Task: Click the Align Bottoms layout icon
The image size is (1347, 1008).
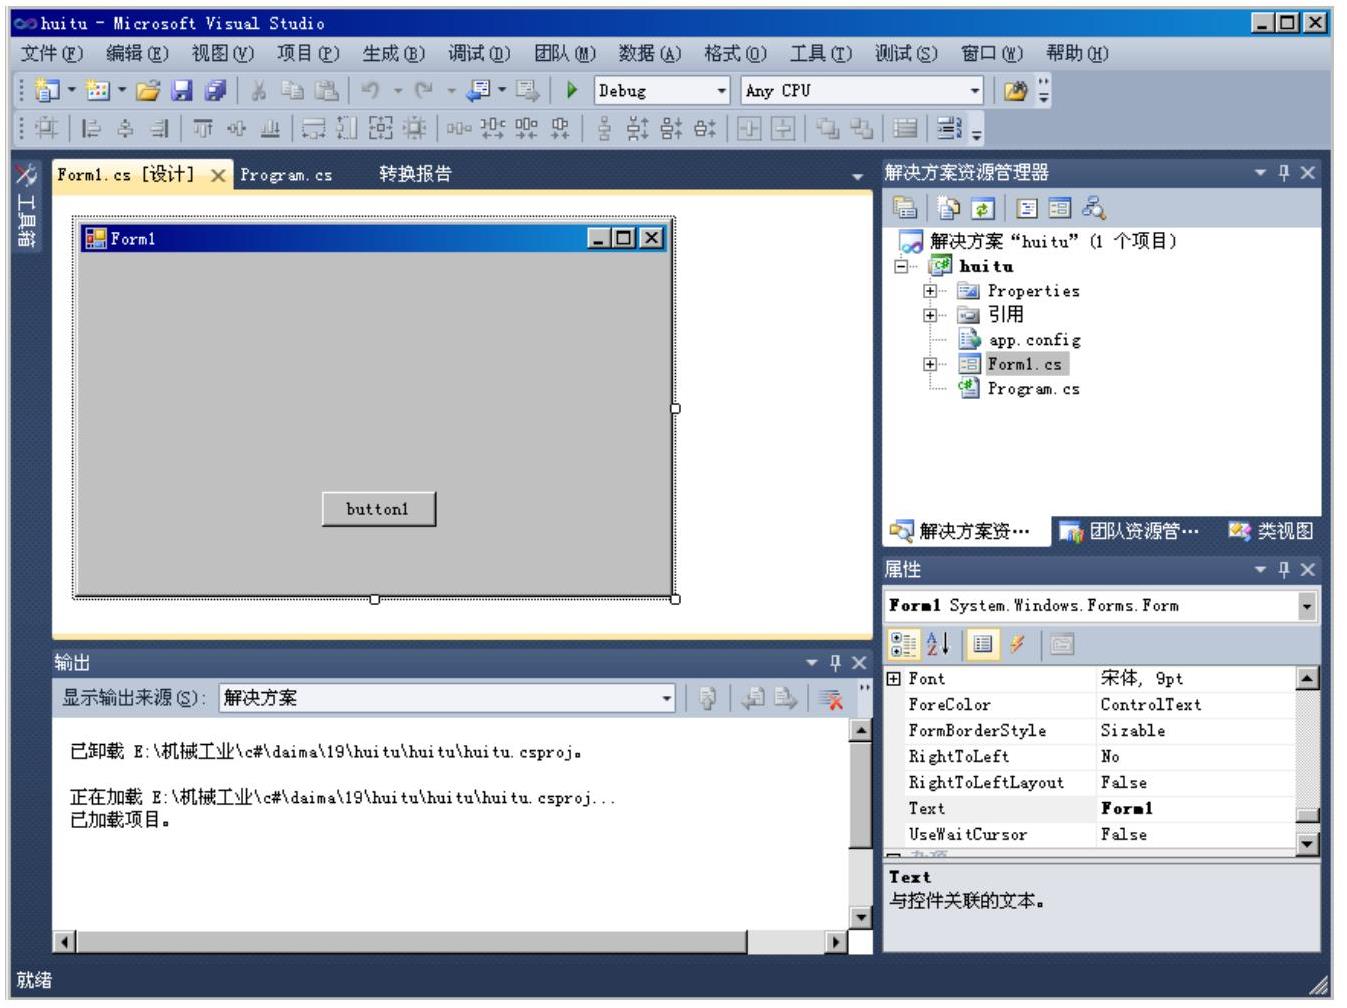Action: (270, 128)
